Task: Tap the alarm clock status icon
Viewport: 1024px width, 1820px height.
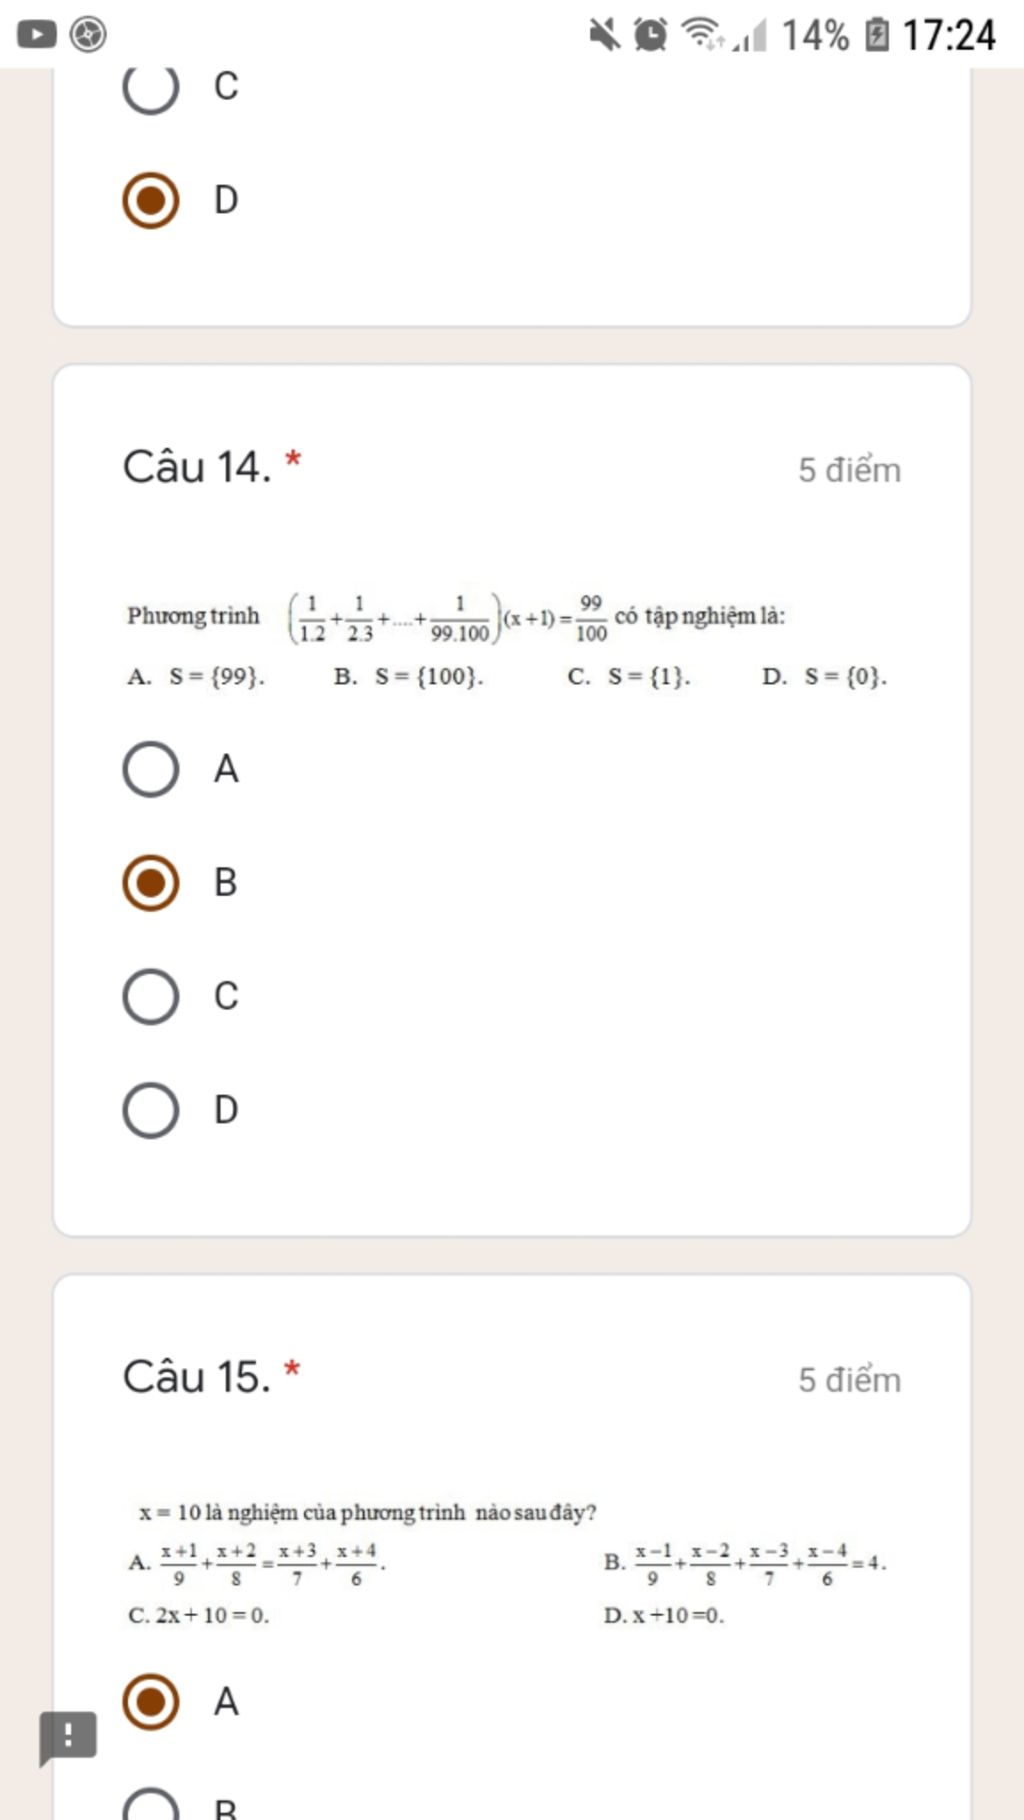Action: (651, 35)
